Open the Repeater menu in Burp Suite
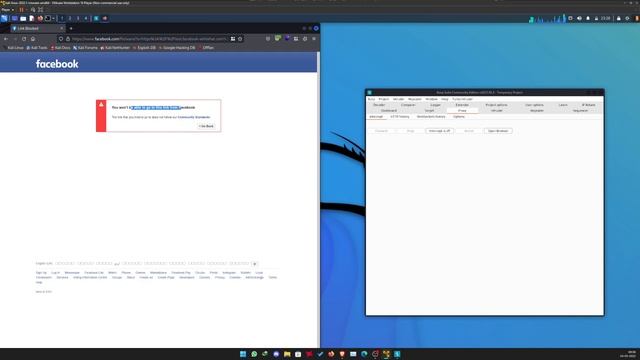This screenshot has height=360, width=640. coord(415,99)
